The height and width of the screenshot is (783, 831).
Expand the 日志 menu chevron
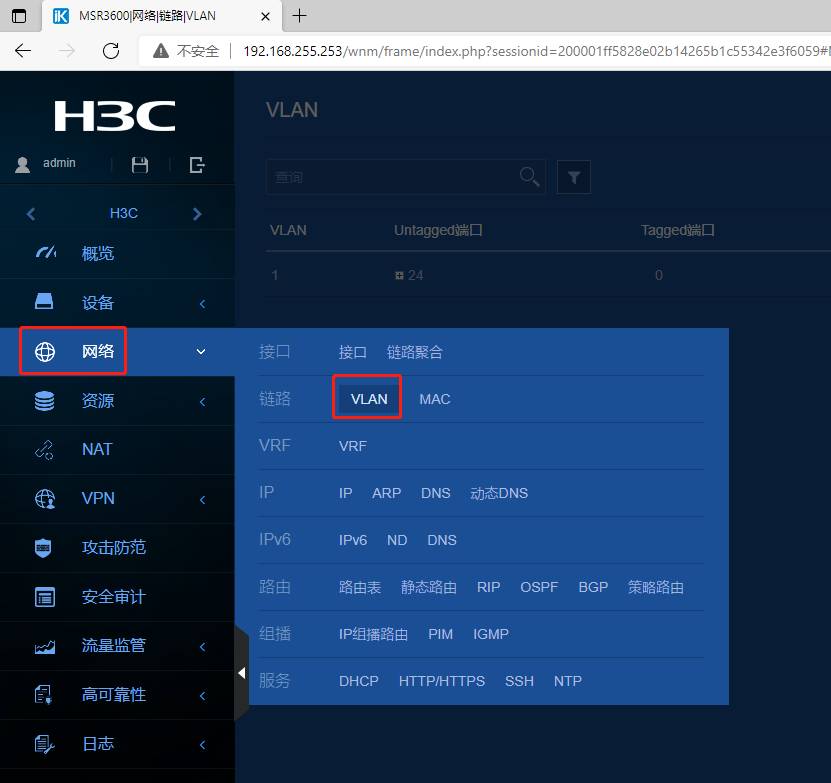pyautogui.click(x=202, y=744)
